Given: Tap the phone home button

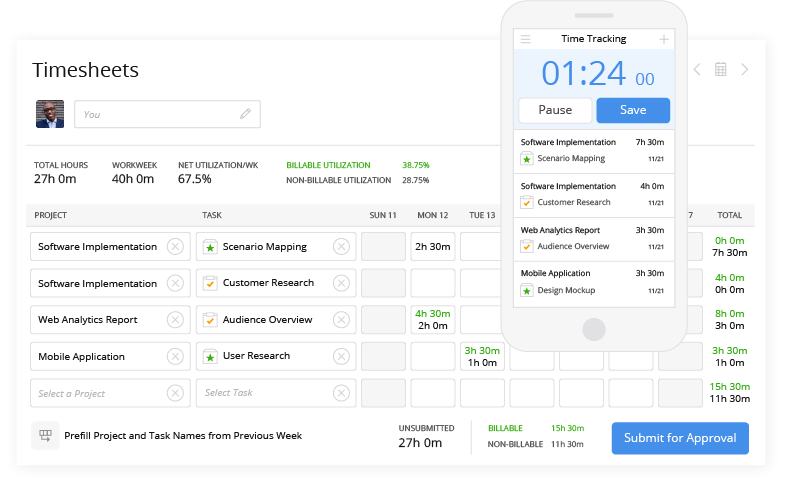Looking at the screenshot, I should click(x=594, y=329).
